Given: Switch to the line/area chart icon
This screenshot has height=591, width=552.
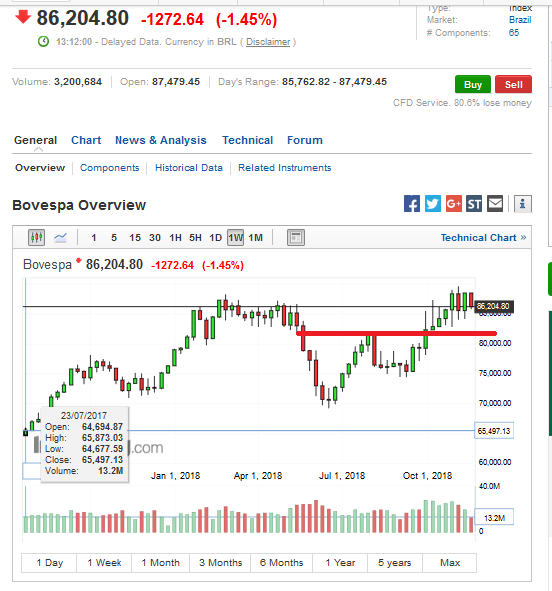Looking at the screenshot, I should pyautogui.click(x=60, y=237).
